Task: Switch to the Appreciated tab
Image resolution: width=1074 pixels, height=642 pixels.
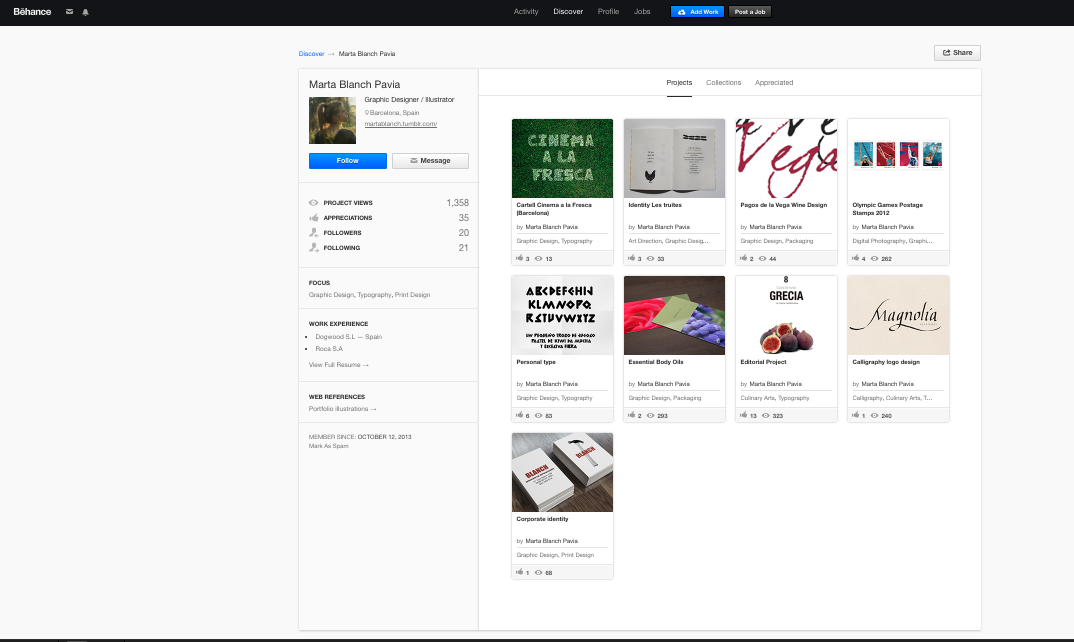Action: coord(774,83)
